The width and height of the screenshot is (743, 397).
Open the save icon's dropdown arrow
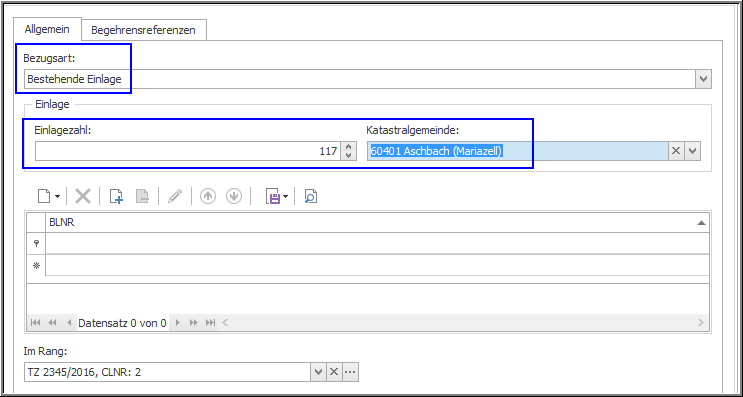pos(285,196)
